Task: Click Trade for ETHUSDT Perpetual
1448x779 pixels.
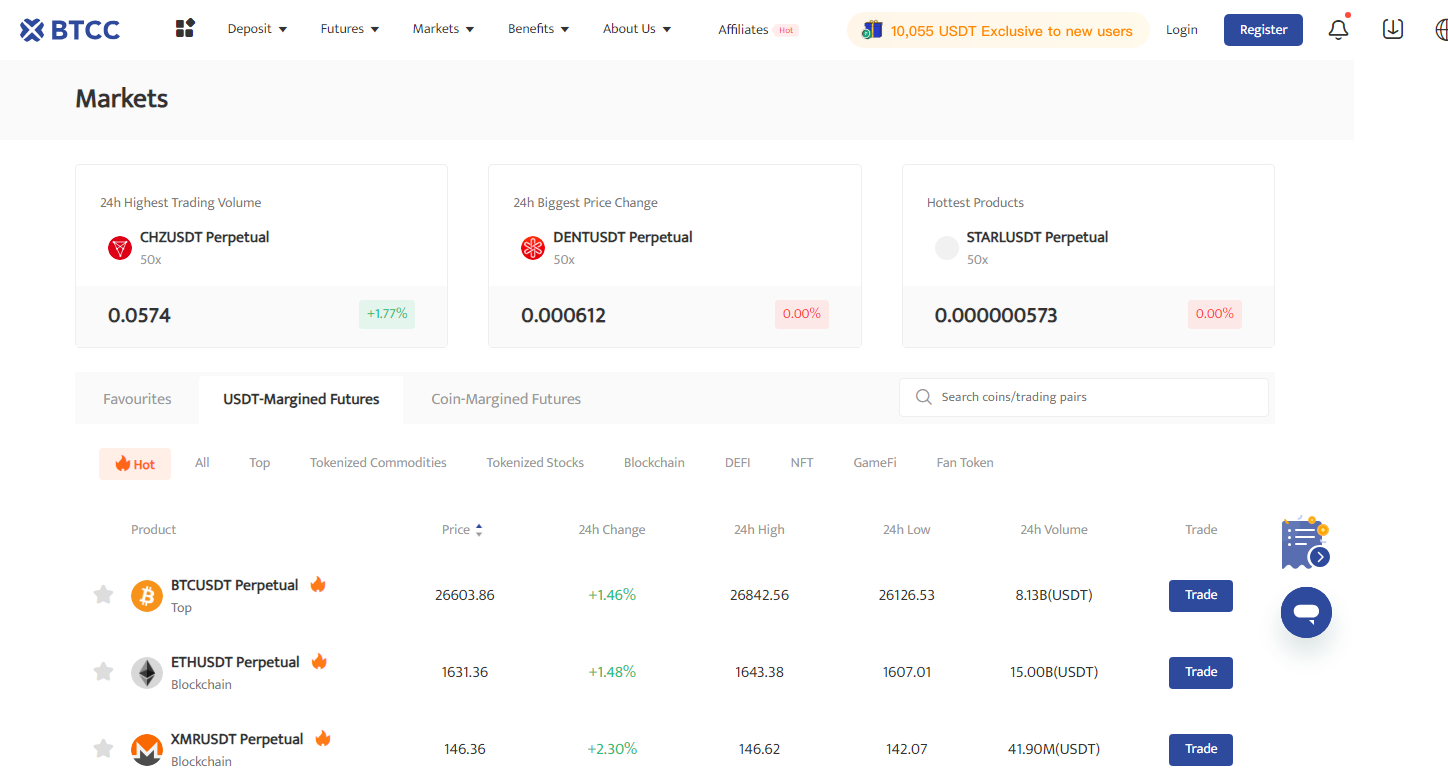Action: 1201,673
